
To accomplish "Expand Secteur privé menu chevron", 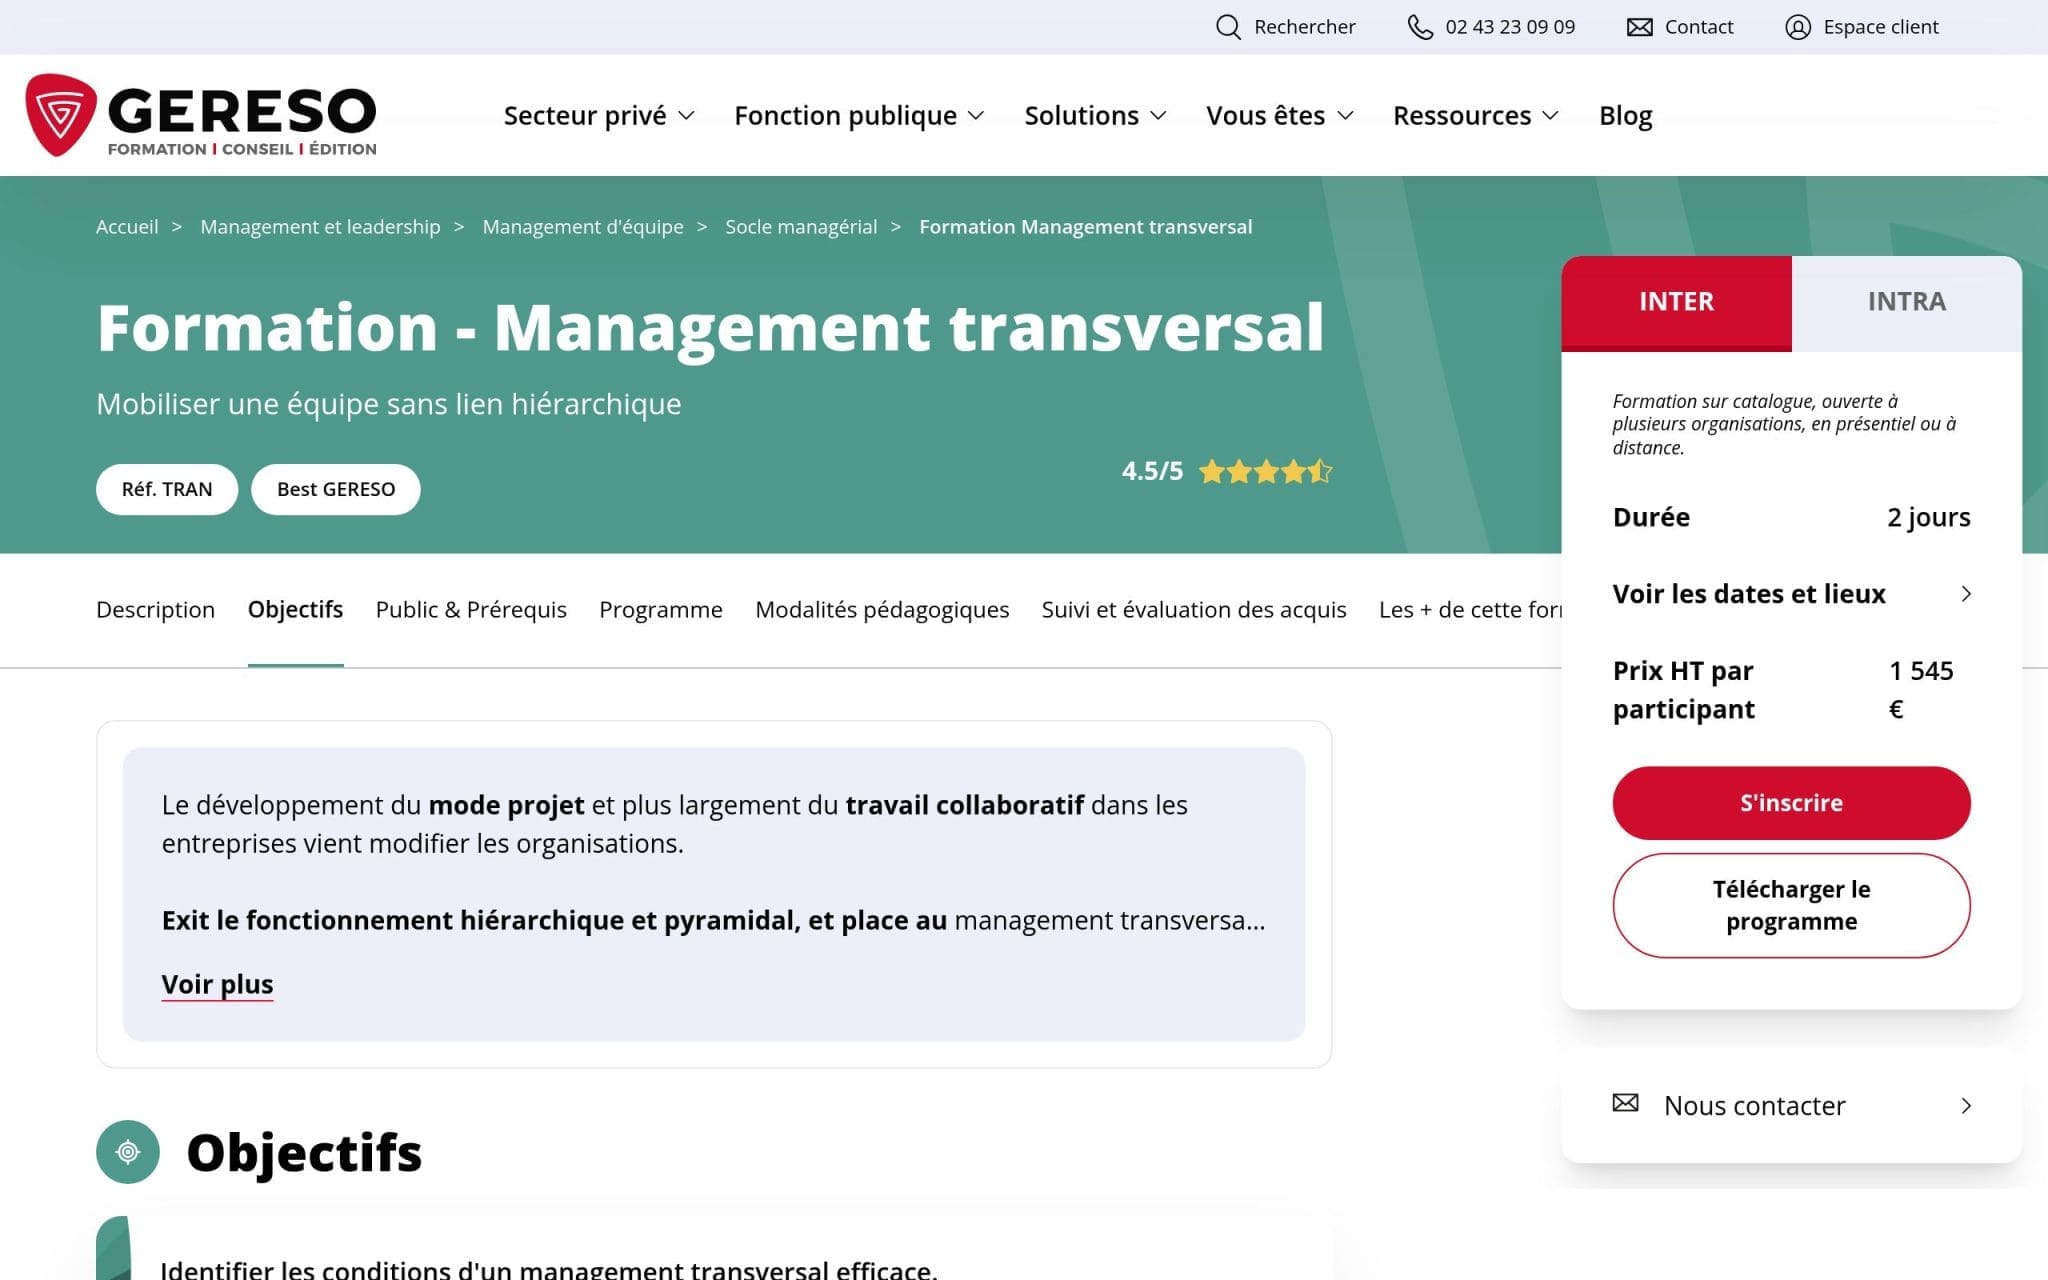I will tap(687, 116).
